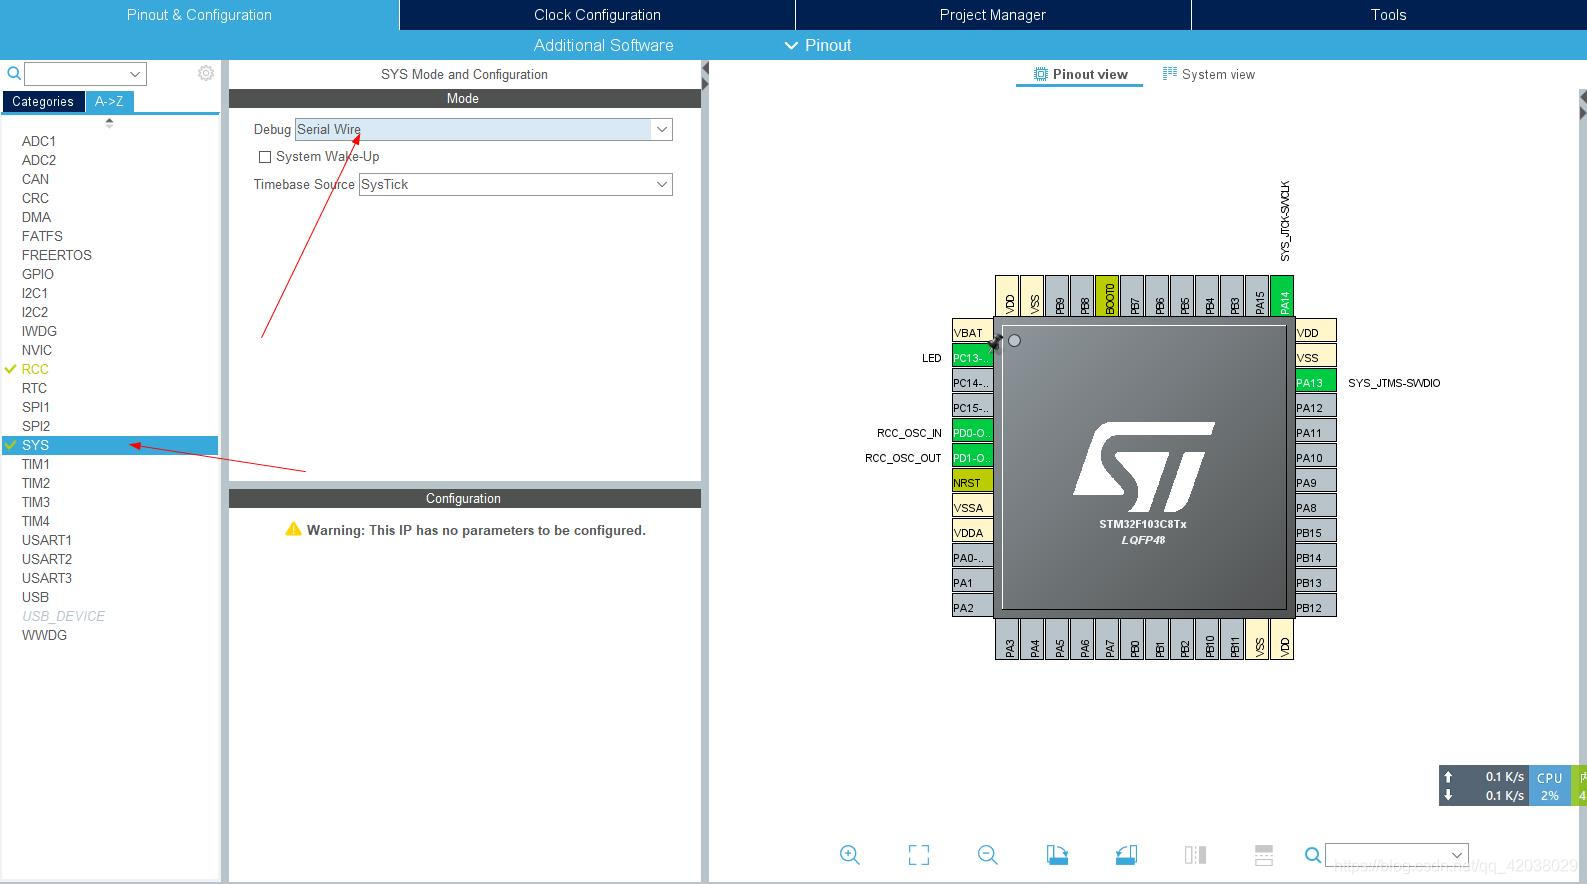Image resolution: width=1587 pixels, height=884 pixels.
Task: Select ADC1 in the peripheral list
Action: tap(39, 141)
